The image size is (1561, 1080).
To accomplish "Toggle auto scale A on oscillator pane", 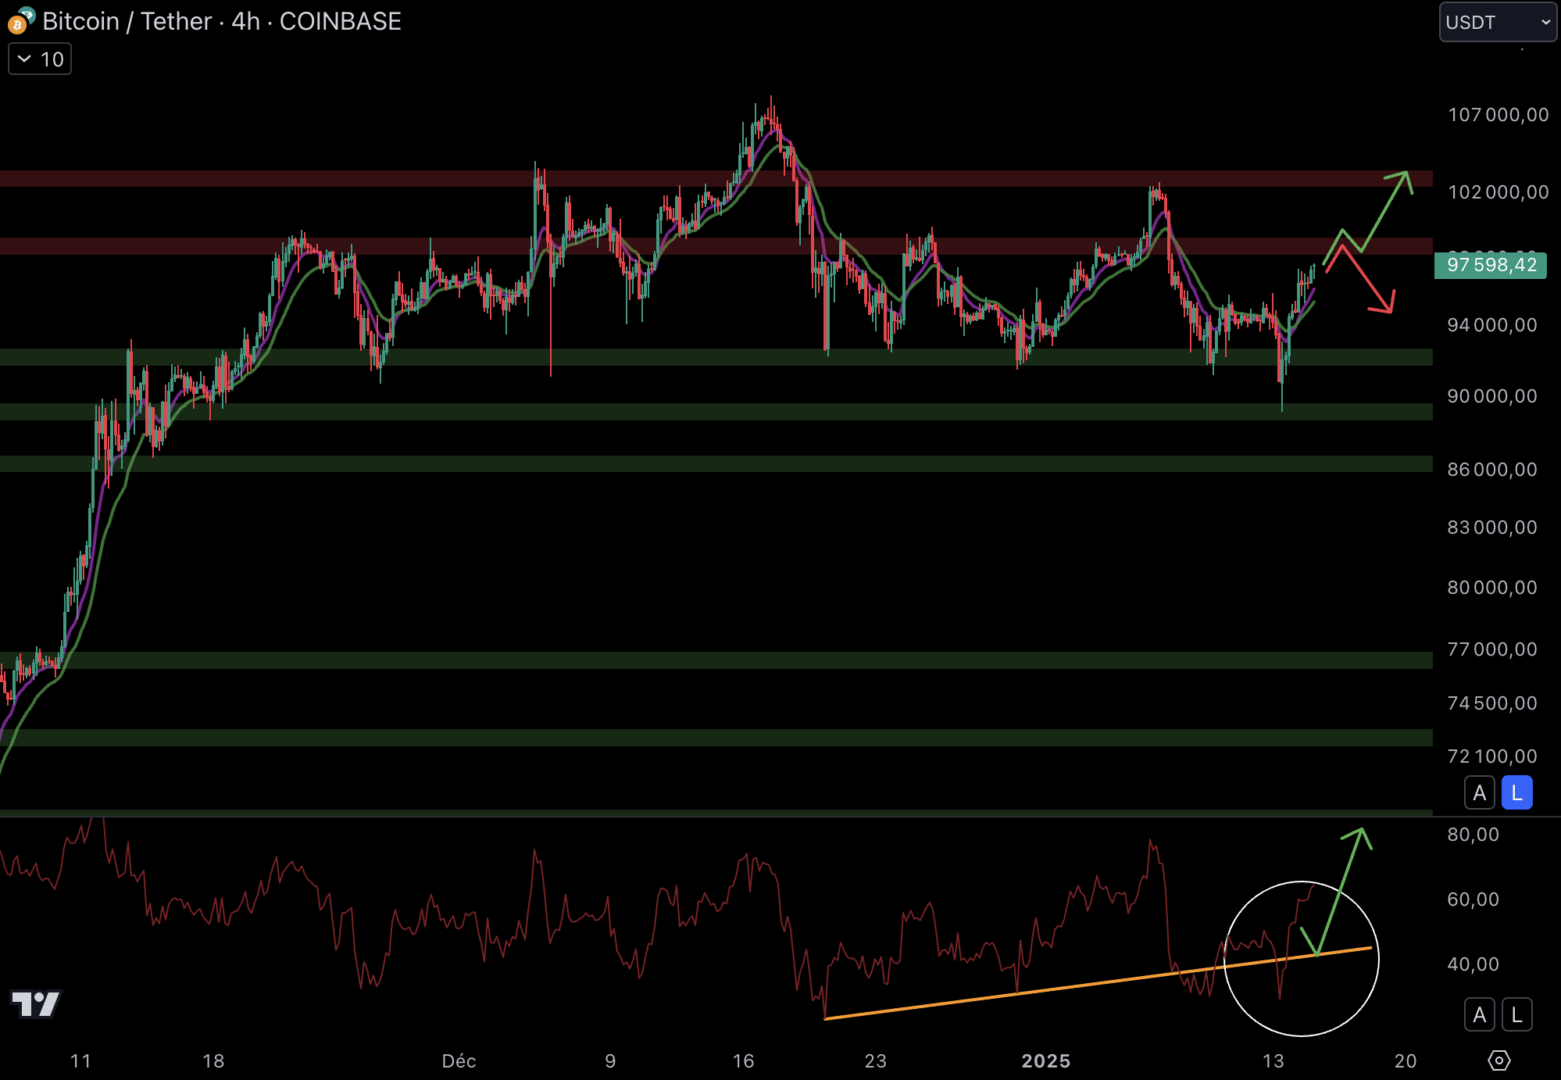I will [1479, 1015].
